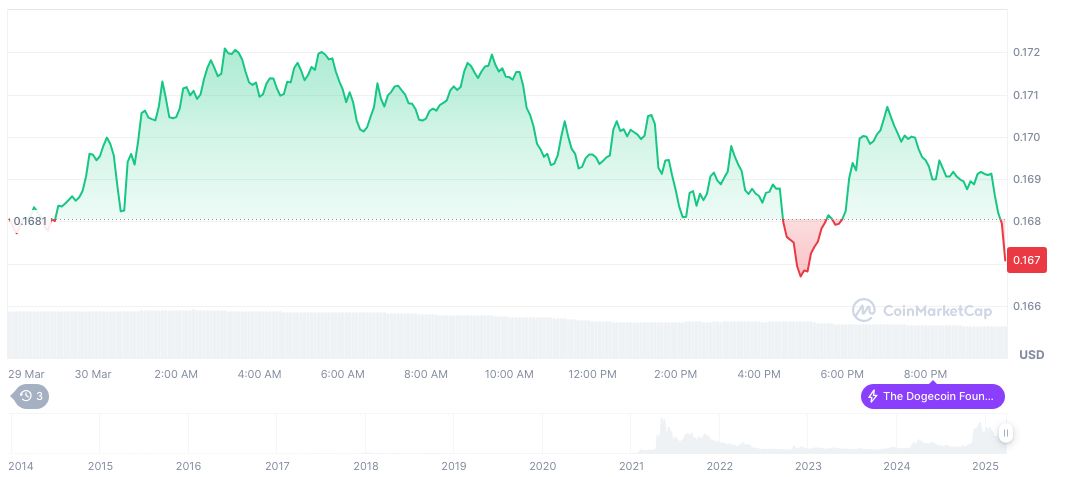Click the 0.172 price axis label
The height and width of the screenshot is (477, 1072).
[x=1026, y=52]
